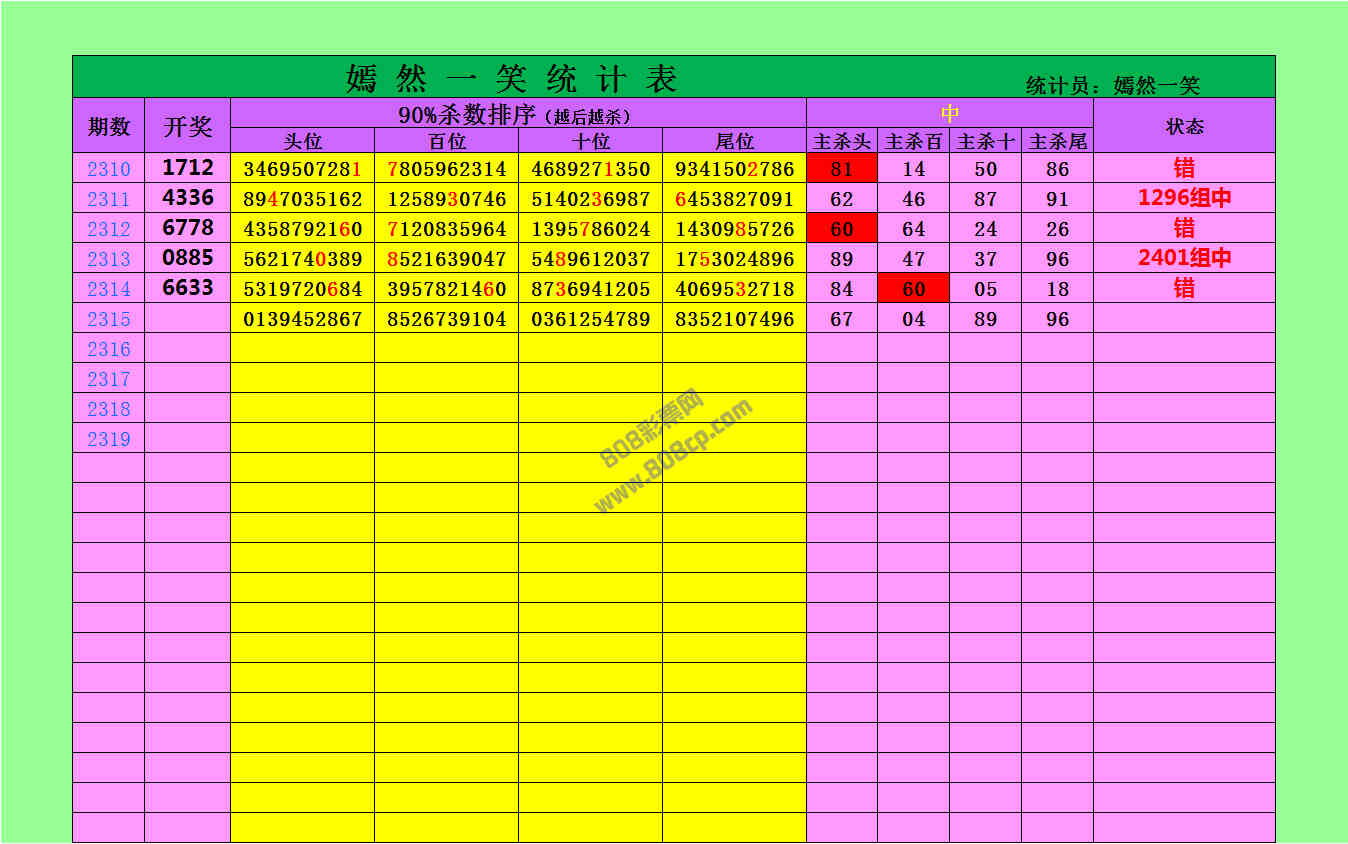Click the 状态 column header
Screen dimensions: 1348x844
click(1184, 126)
